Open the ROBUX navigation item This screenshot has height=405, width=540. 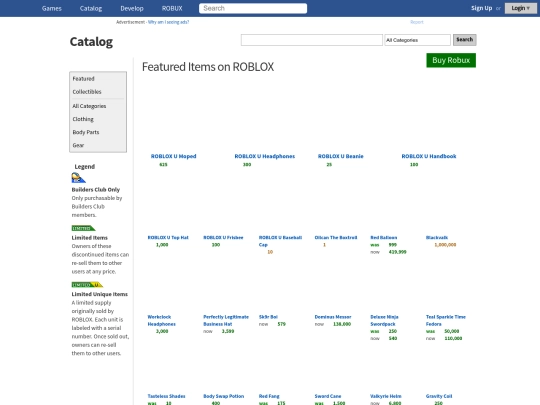pyautogui.click(x=172, y=8)
